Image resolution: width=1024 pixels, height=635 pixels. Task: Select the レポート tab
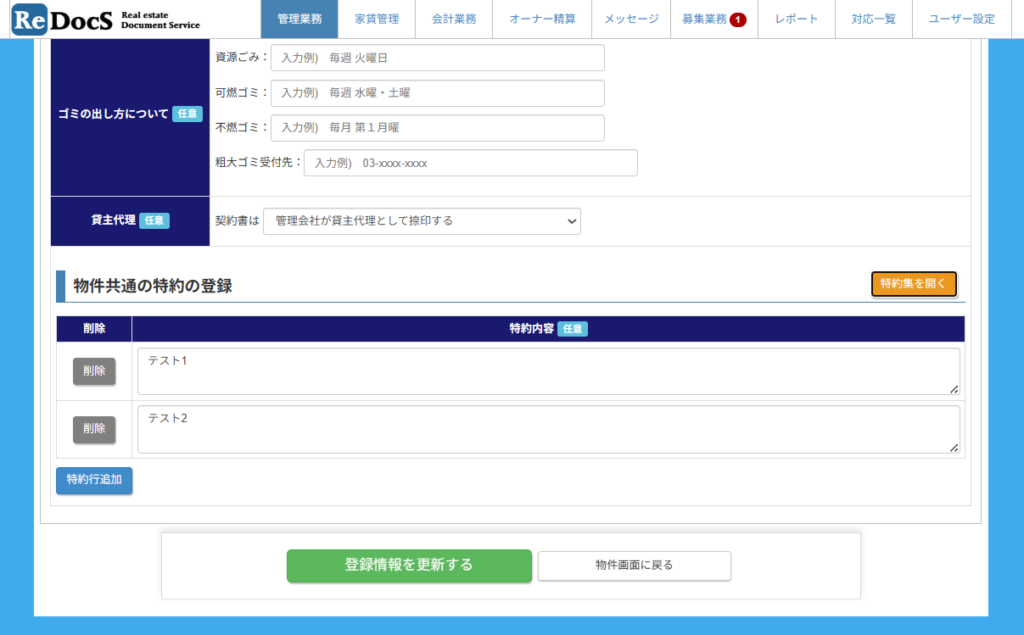[796, 19]
